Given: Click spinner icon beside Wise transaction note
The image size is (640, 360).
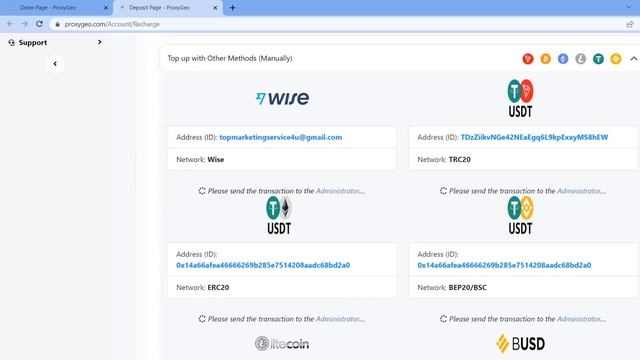Looking at the screenshot, I should click(202, 191).
